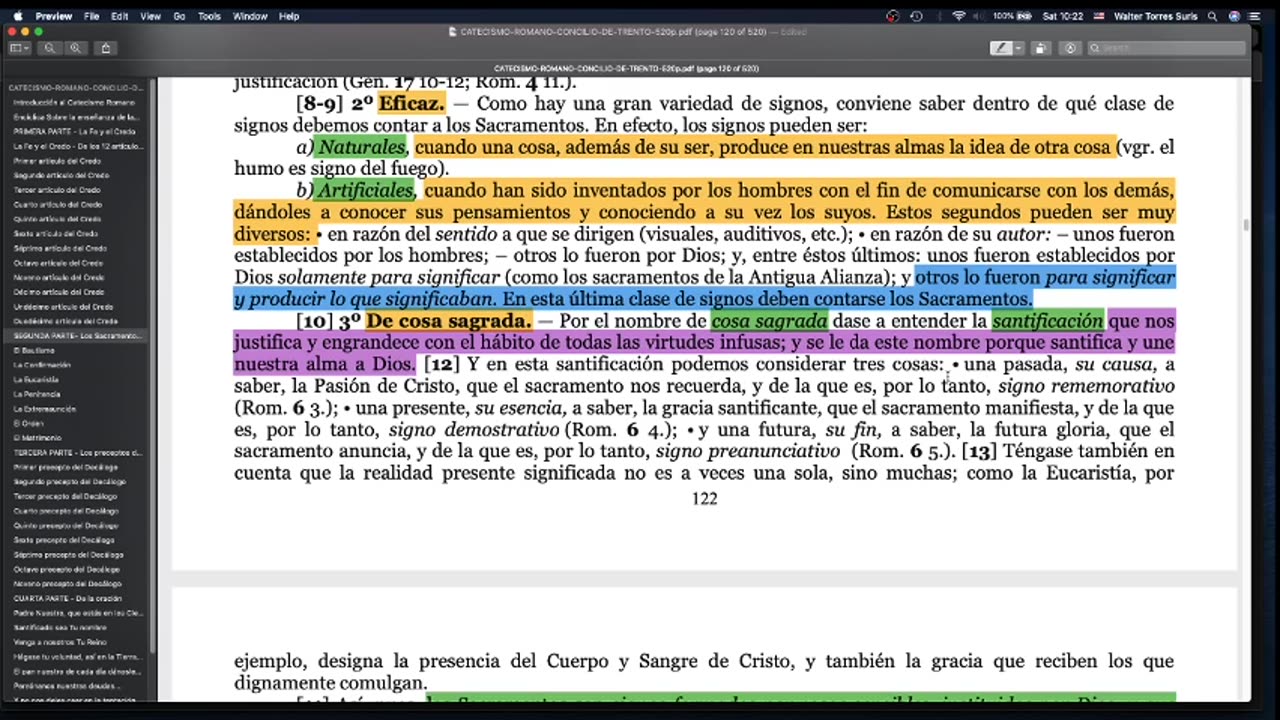Go to El Bautismo chapter

(x=34, y=350)
